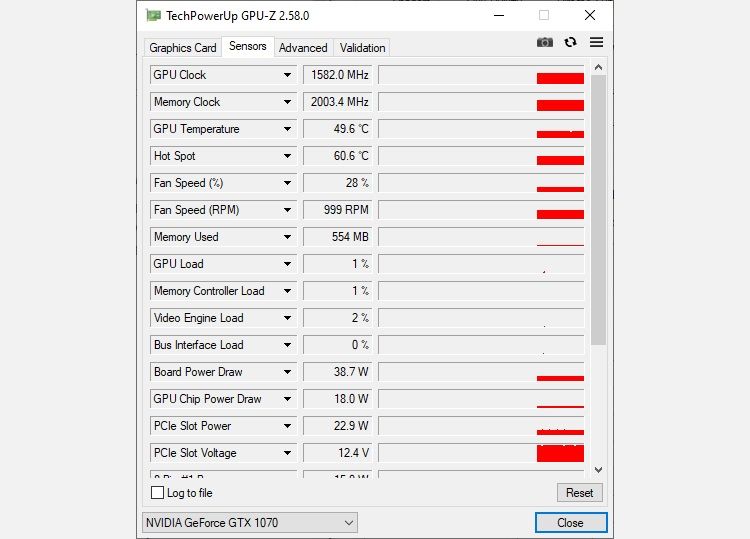Open the hamburger menu icon
Screen dimensions: 750x539
click(596, 43)
